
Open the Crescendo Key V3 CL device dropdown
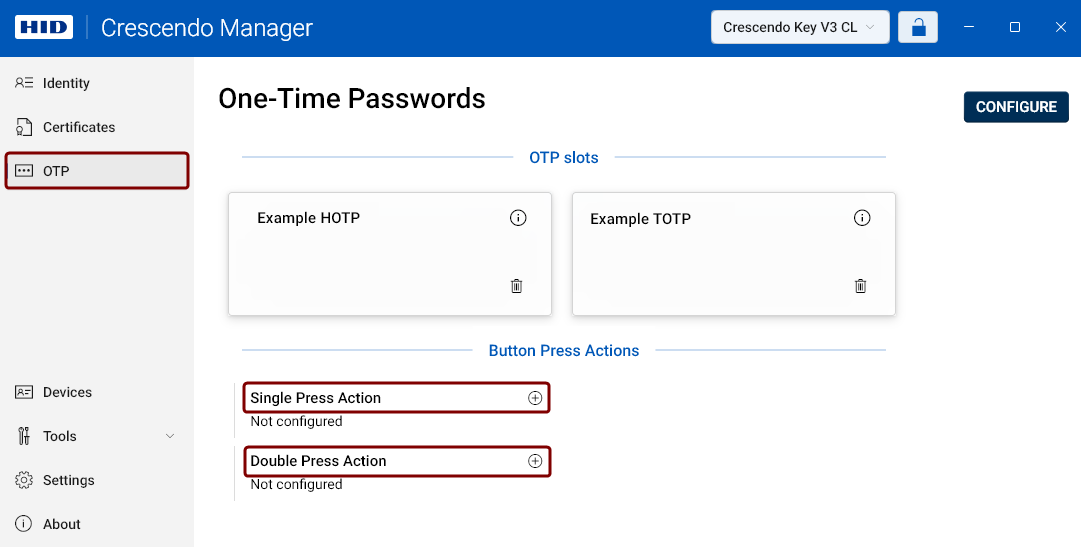pyautogui.click(x=800, y=28)
